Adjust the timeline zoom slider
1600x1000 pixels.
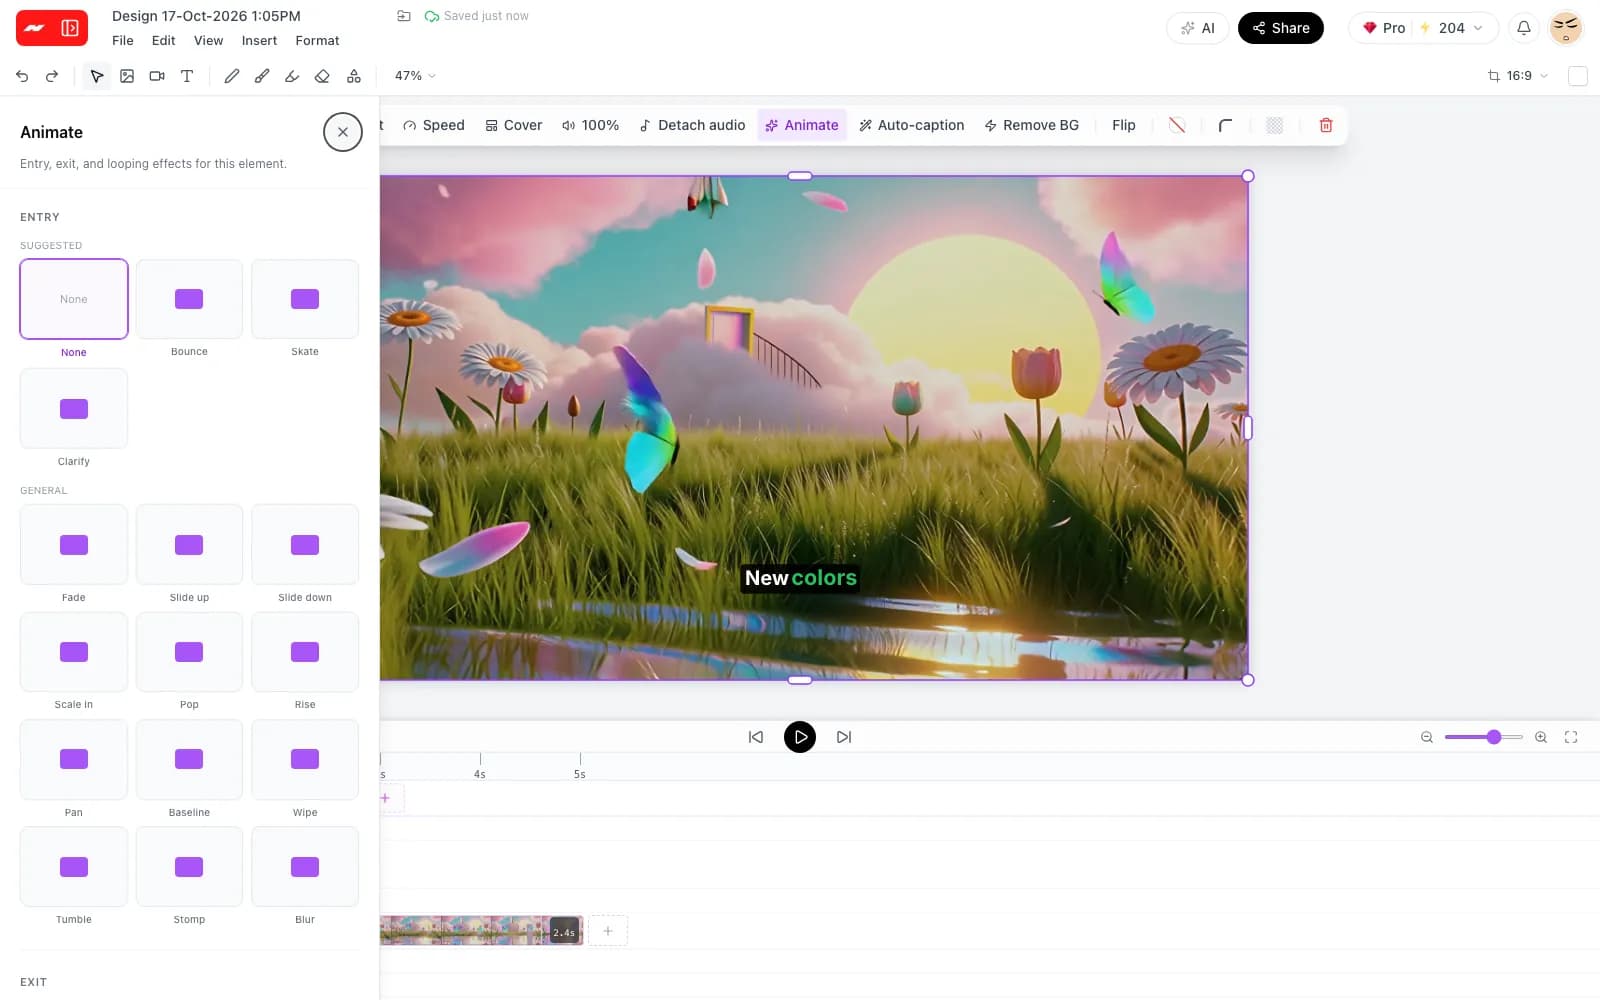[1494, 737]
